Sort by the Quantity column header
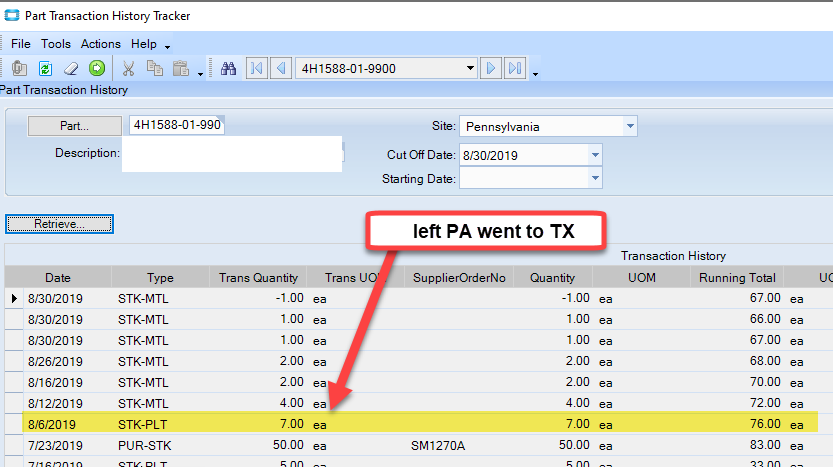Image resolution: width=833 pixels, height=467 pixels. pyautogui.click(x=552, y=278)
